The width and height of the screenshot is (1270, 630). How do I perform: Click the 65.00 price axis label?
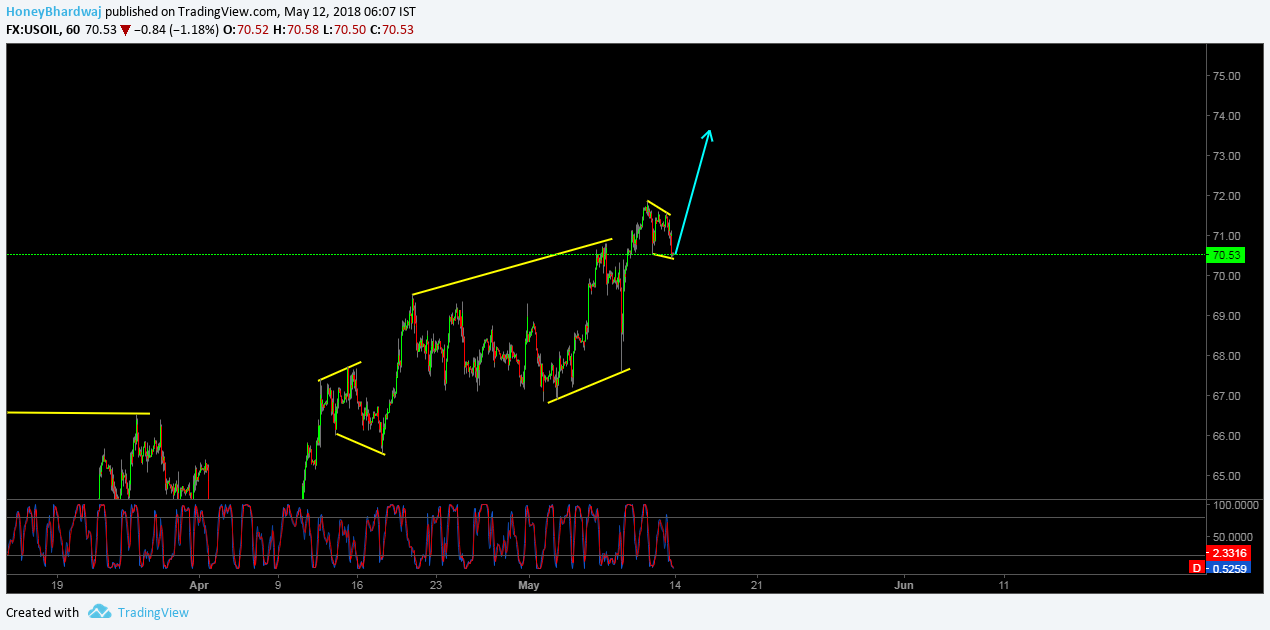[1226, 476]
